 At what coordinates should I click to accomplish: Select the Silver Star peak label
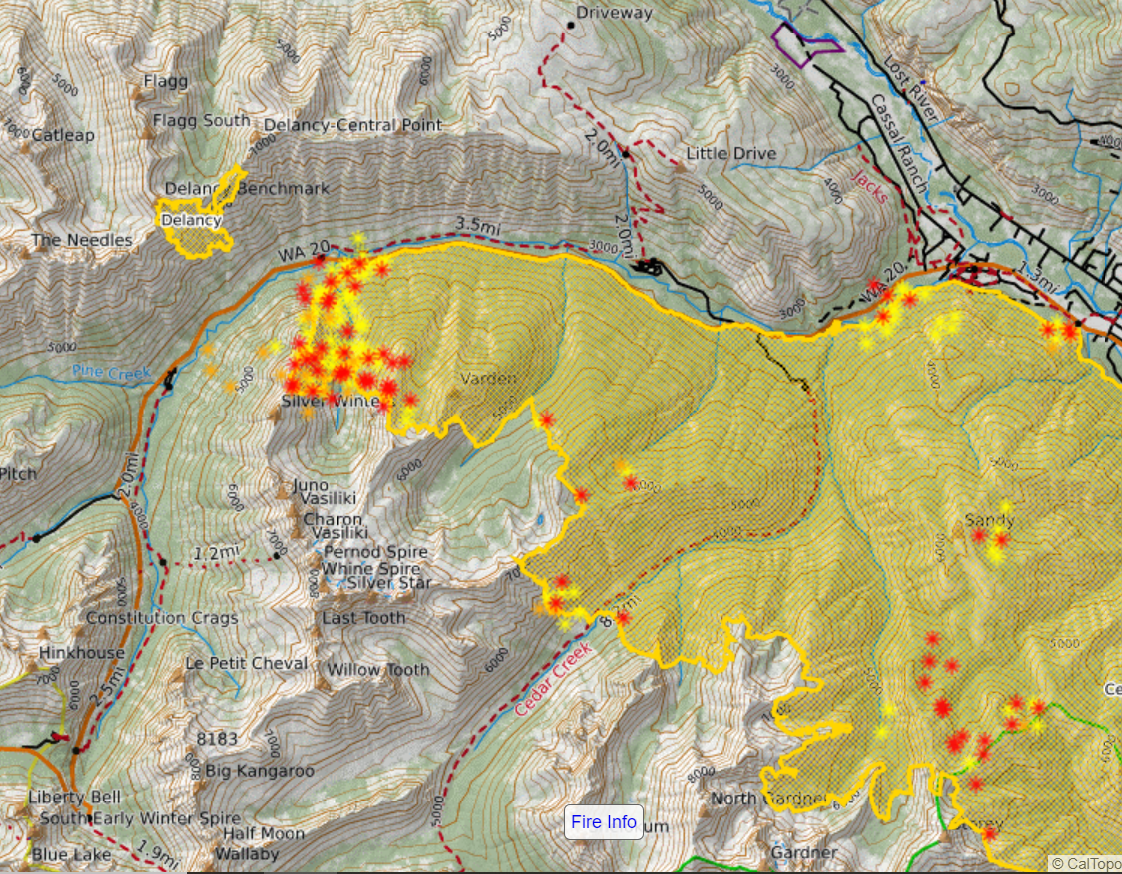[389, 583]
